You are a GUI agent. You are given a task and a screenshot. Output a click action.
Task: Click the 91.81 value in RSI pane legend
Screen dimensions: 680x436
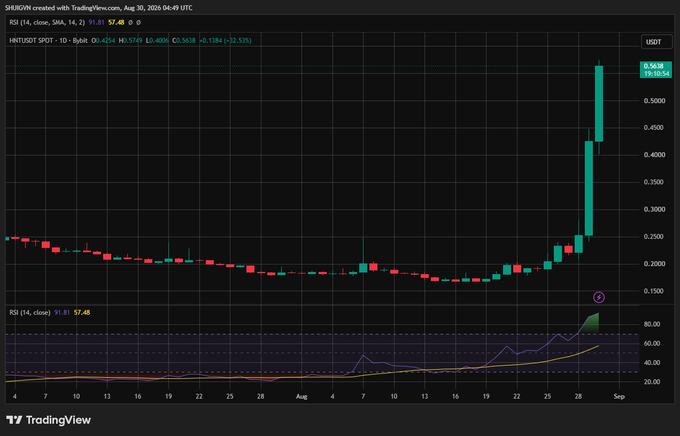(62, 312)
